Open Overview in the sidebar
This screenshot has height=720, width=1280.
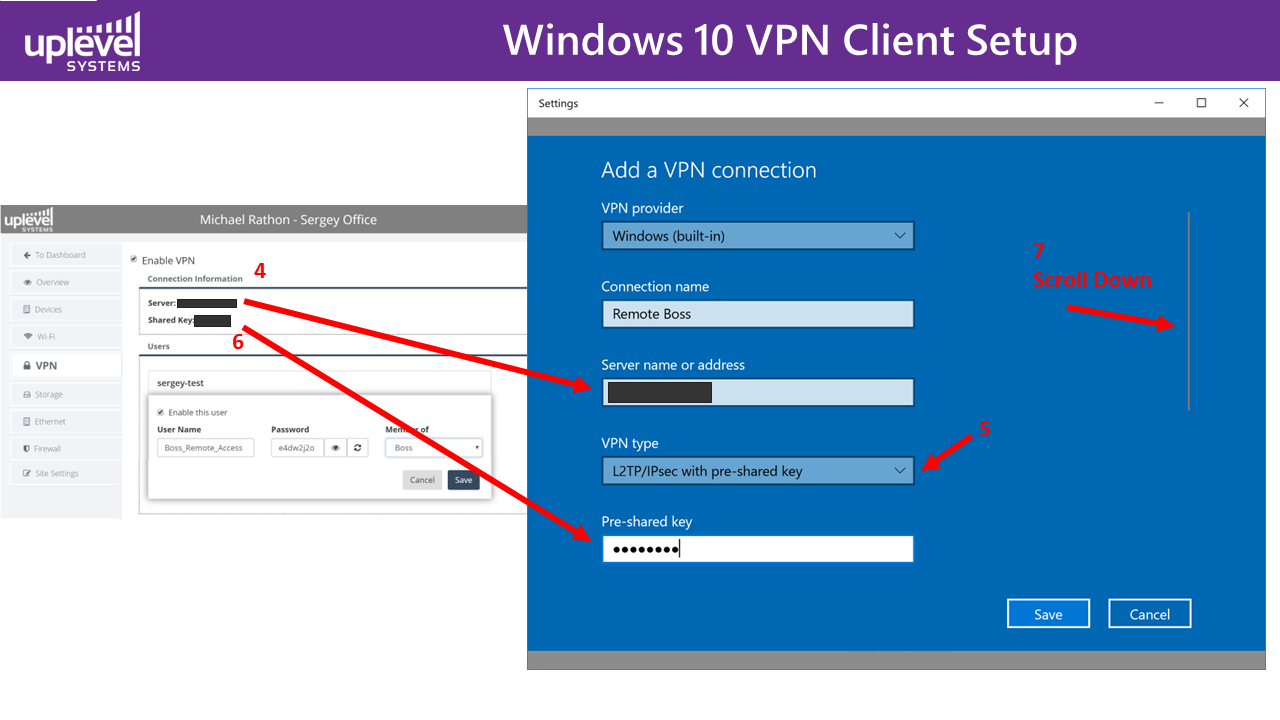pos(66,282)
